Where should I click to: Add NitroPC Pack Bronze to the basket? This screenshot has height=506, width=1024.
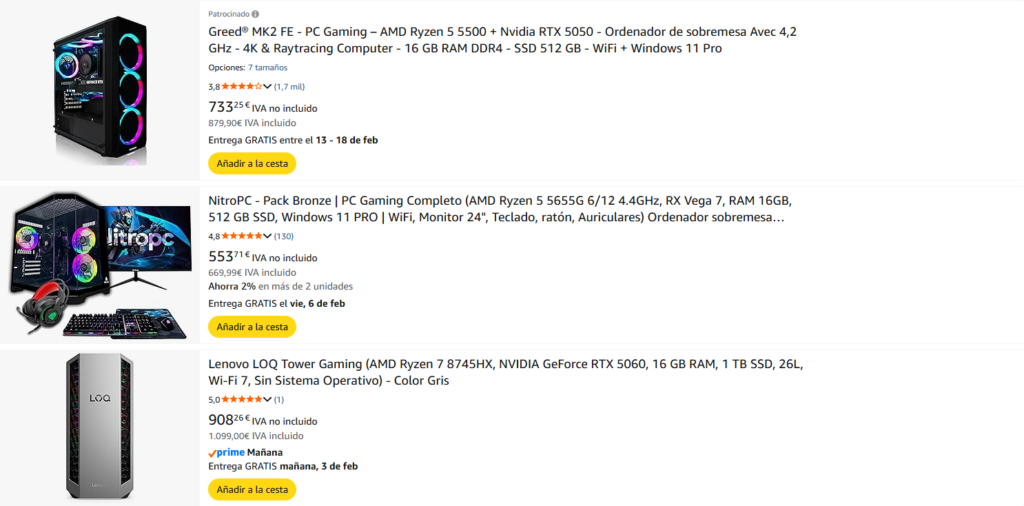252,327
